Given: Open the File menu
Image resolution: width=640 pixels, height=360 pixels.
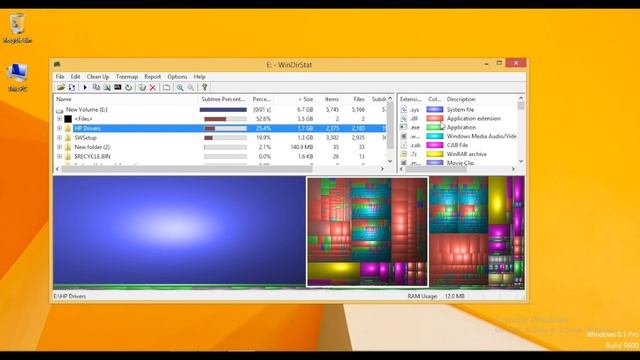Looking at the screenshot, I should (60, 77).
